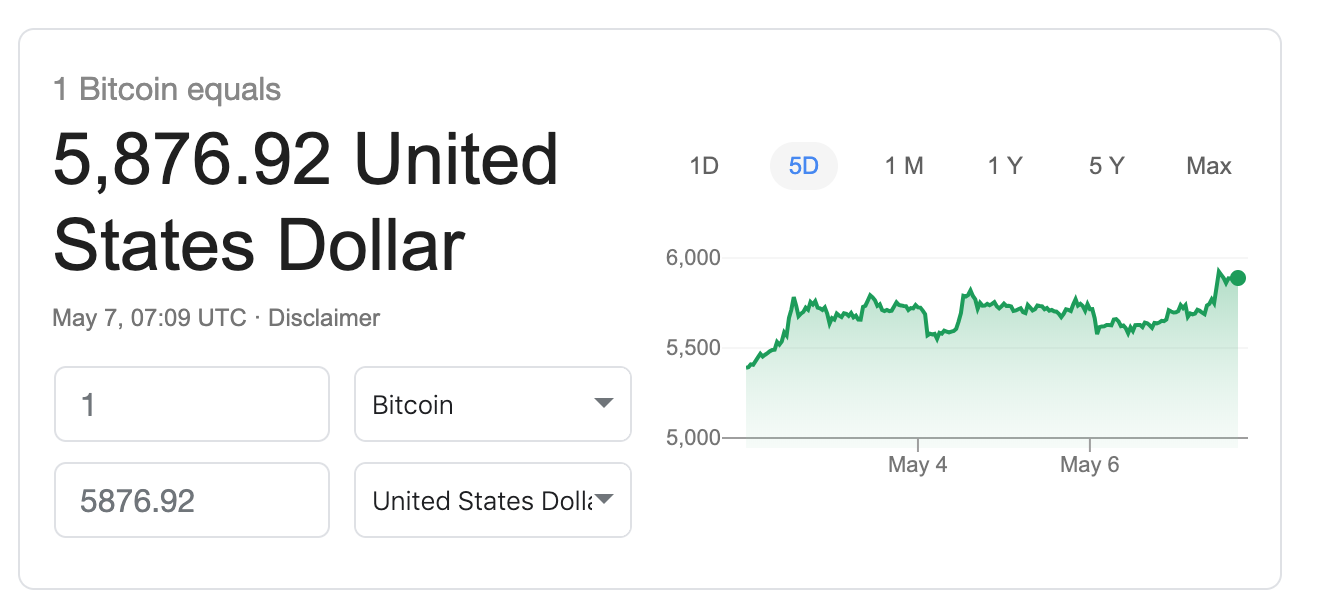
Task: Click the 5,000 y-axis label
Action: point(693,438)
